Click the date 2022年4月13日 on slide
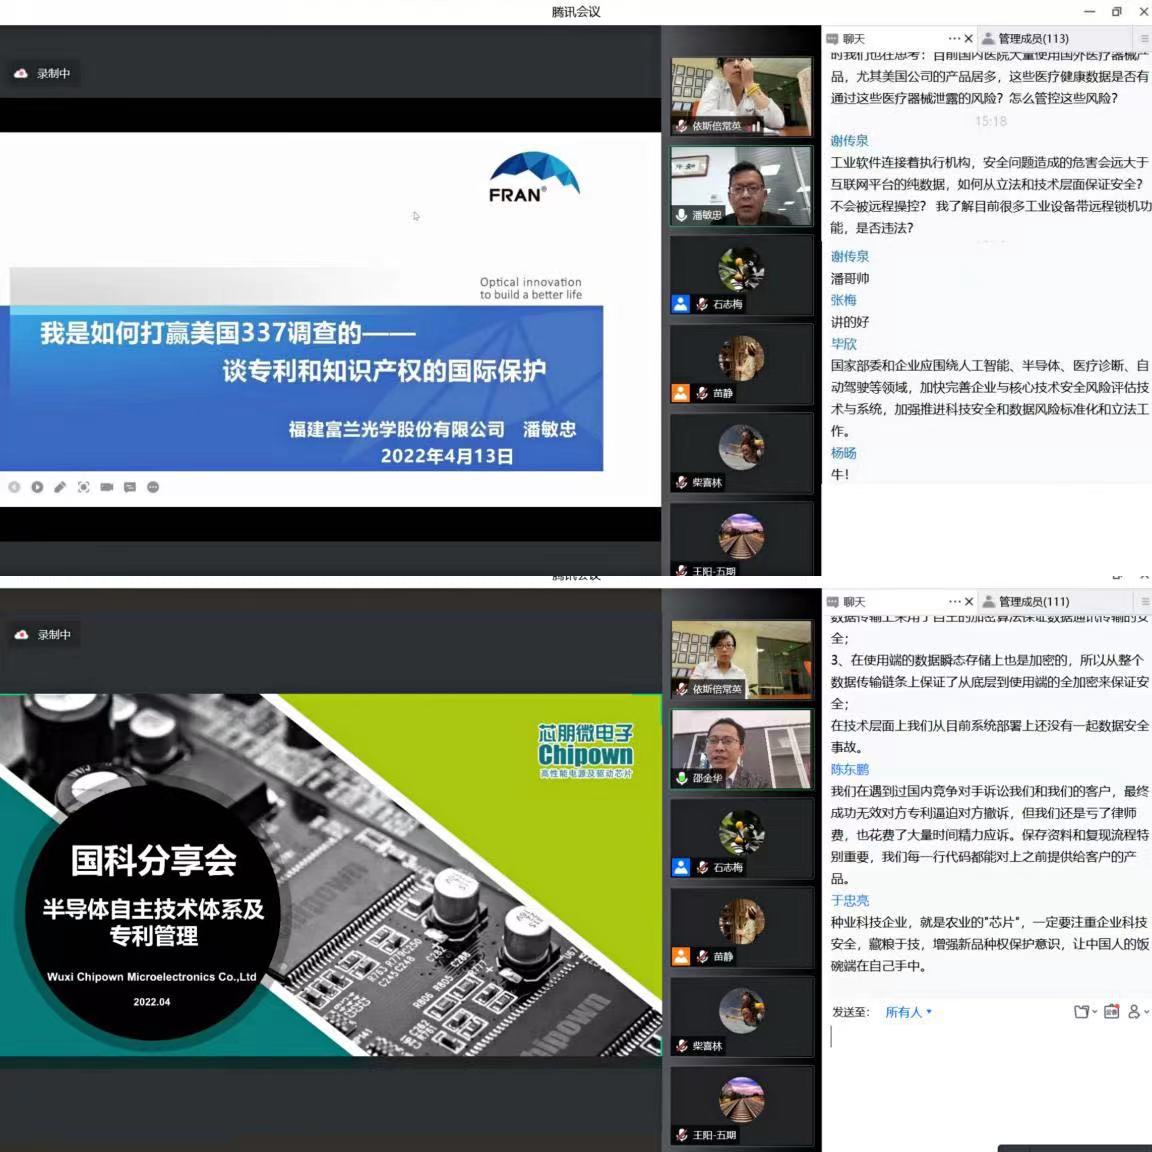The height and width of the screenshot is (1152, 1152). (447, 456)
